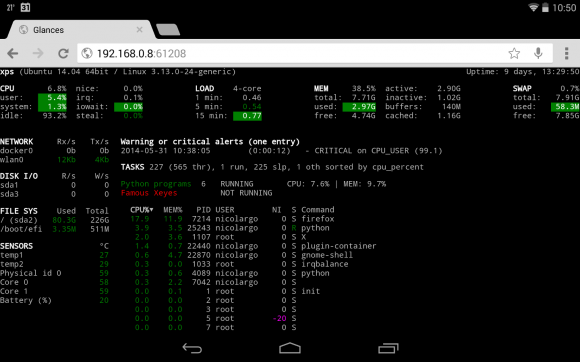Screen dimensions: 580x362
Task: Tap the Android home button
Action: click(290, 348)
